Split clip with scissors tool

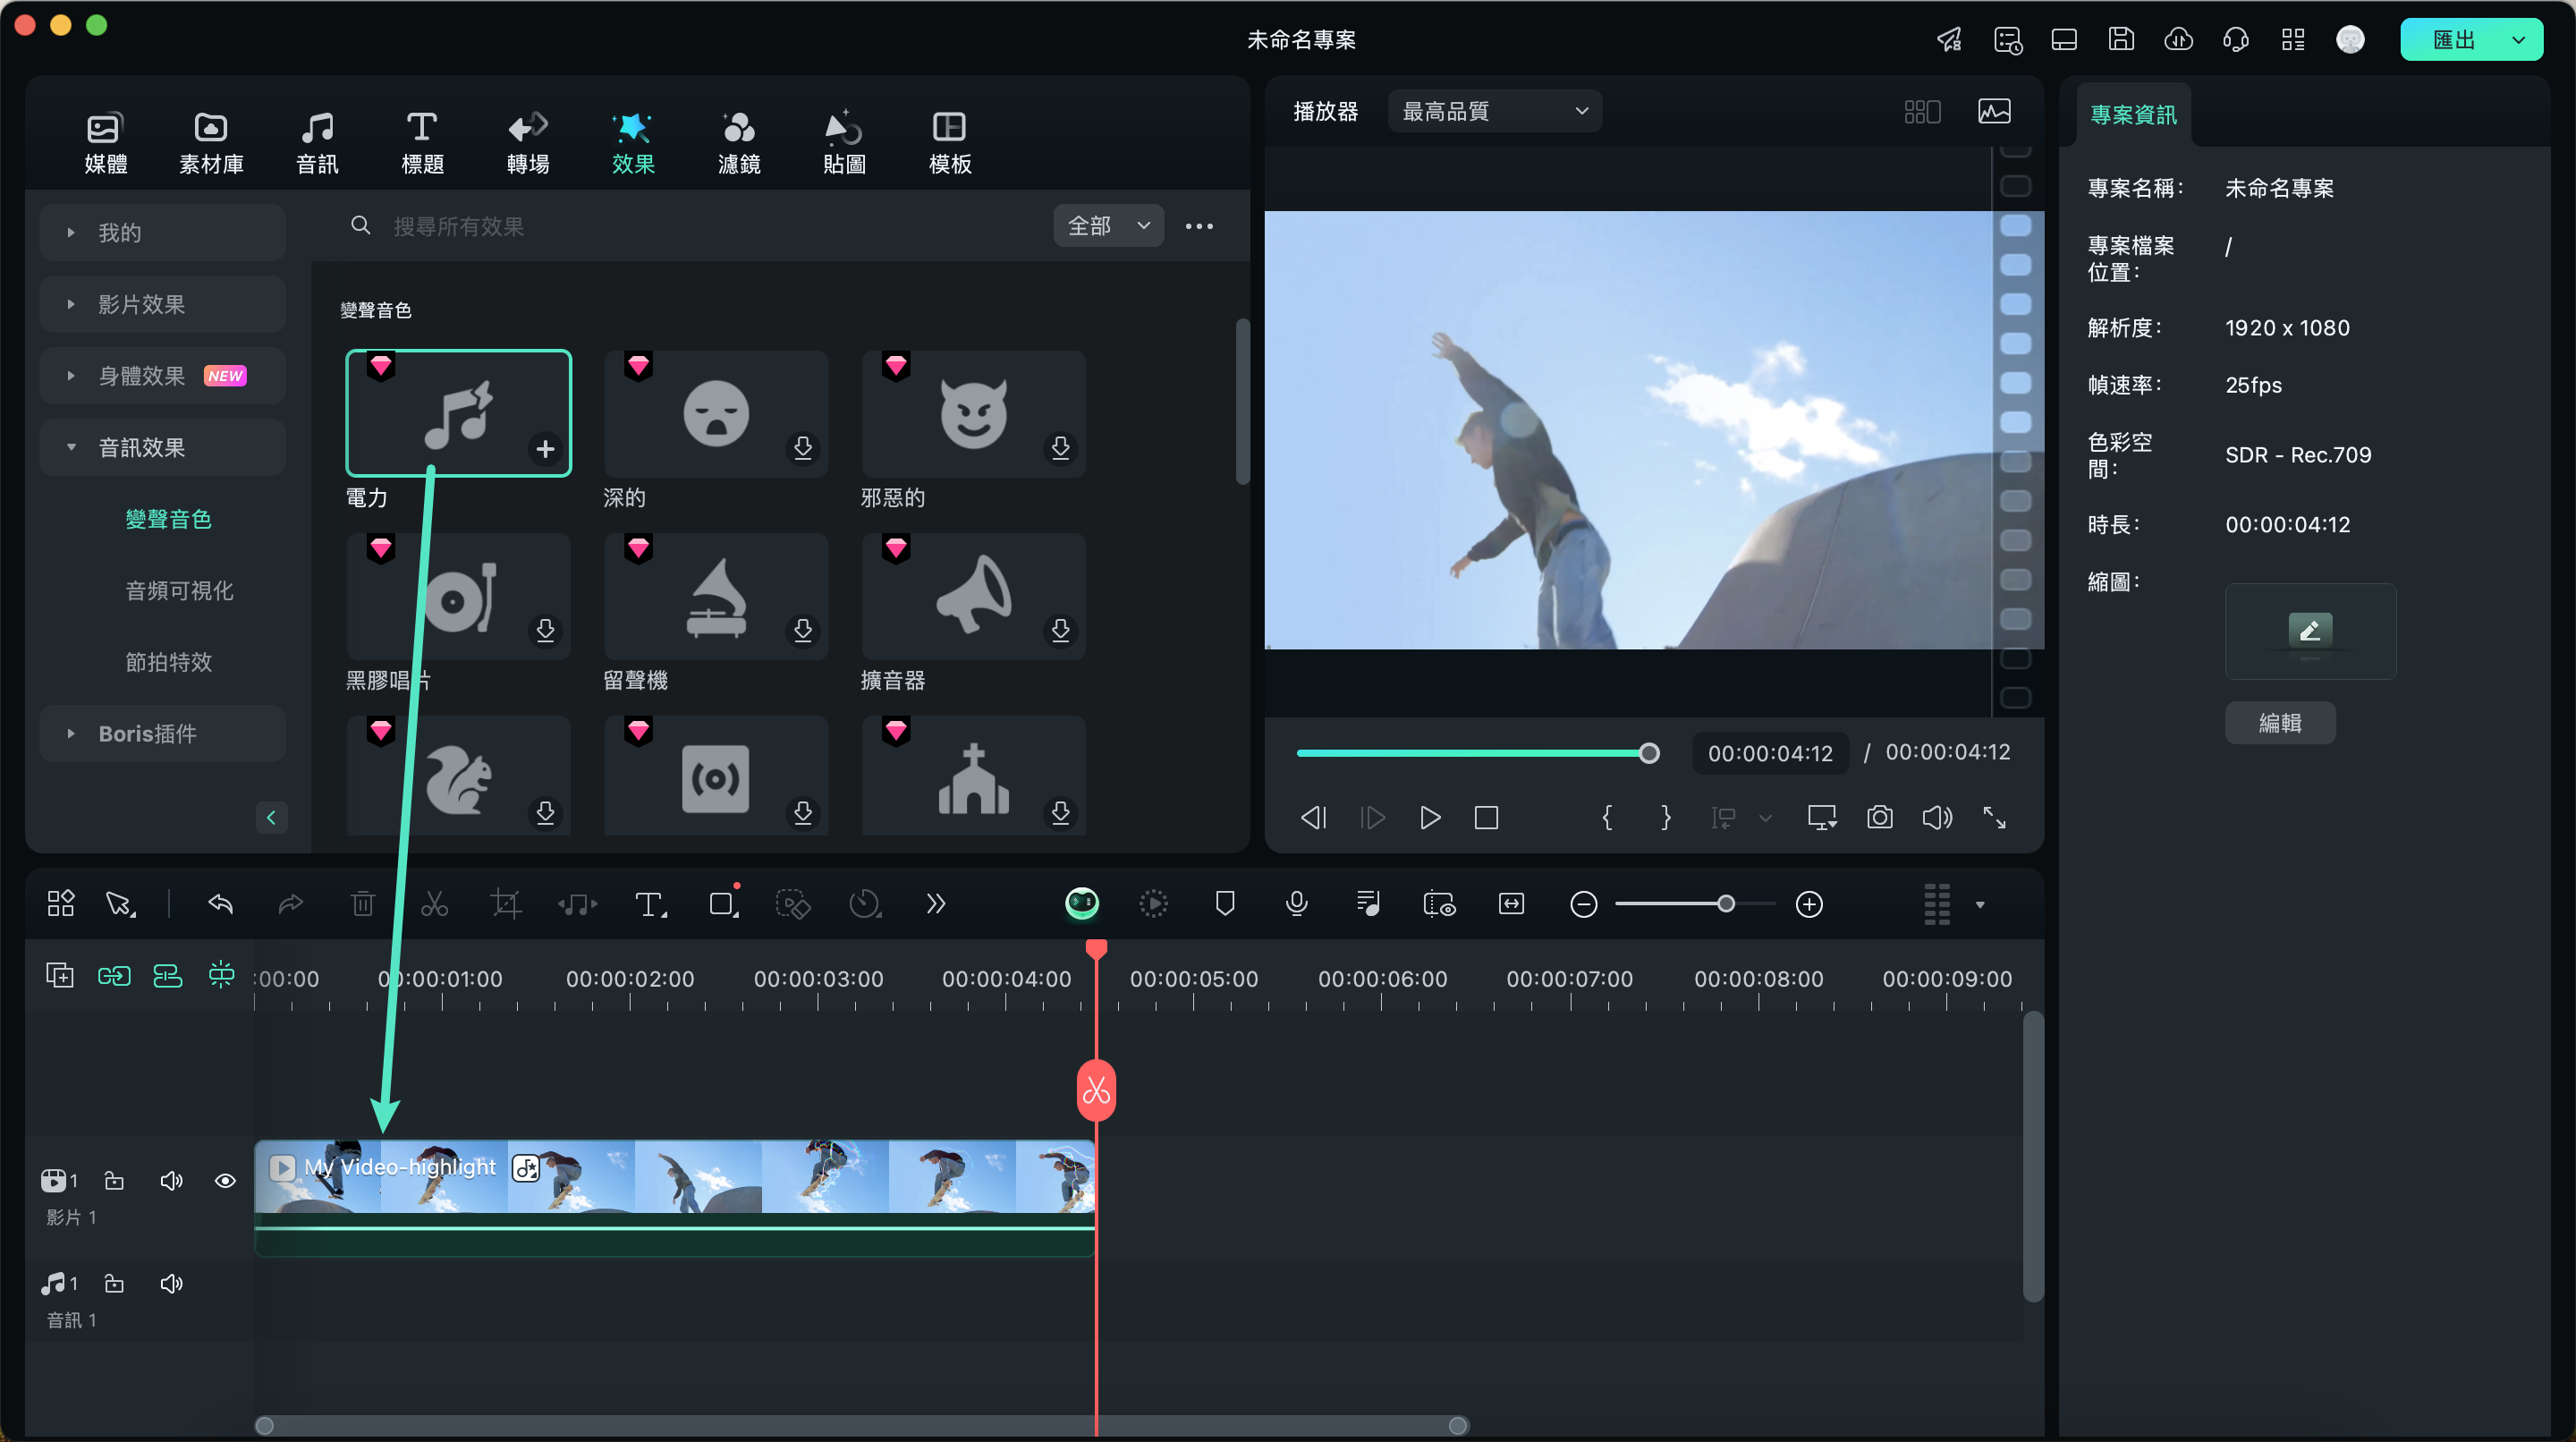click(x=434, y=904)
